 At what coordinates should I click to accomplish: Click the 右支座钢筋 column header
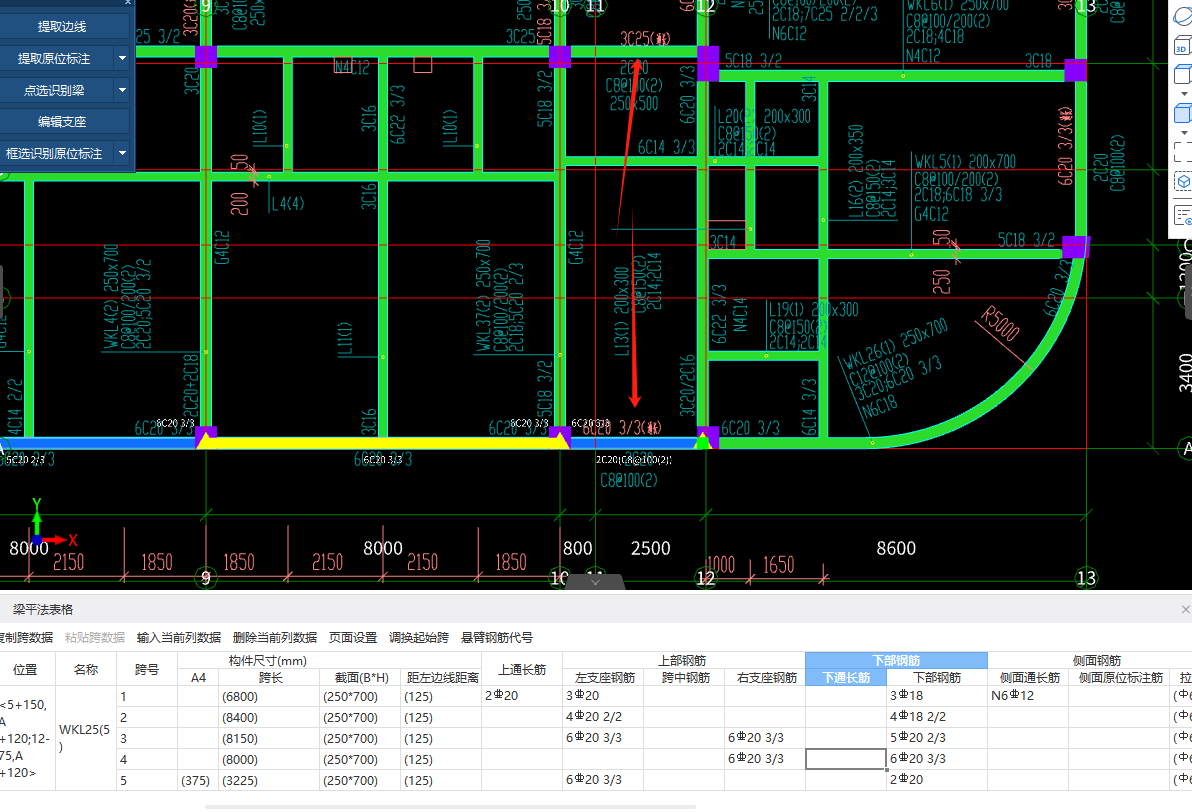coord(765,677)
